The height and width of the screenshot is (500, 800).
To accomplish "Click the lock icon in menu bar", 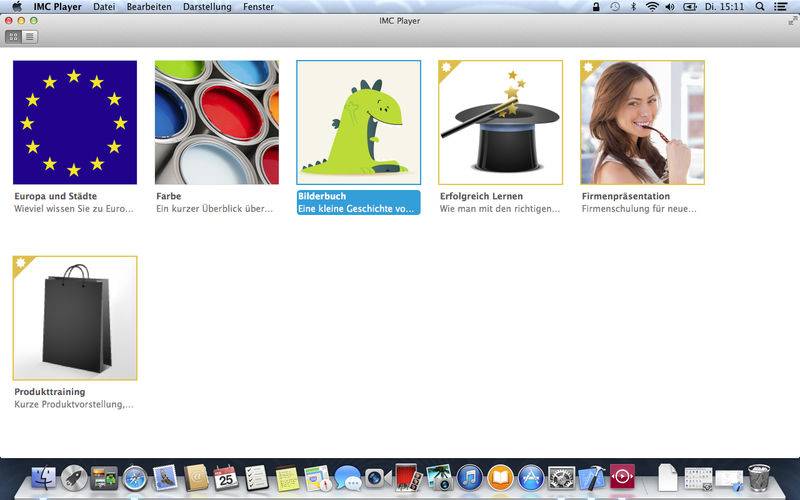I will [596, 7].
